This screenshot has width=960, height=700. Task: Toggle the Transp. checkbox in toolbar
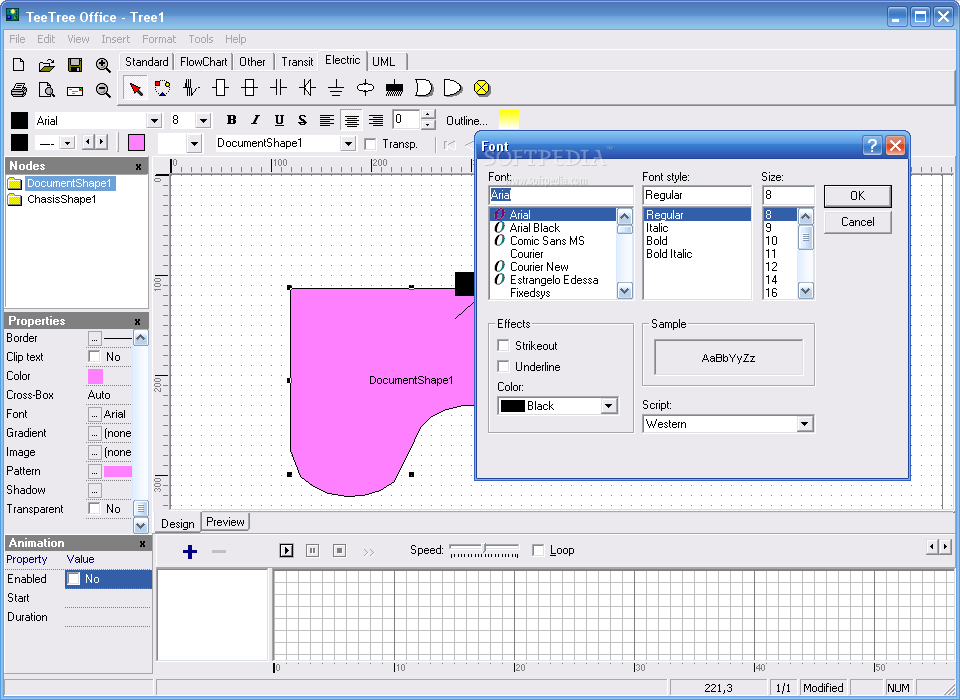tap(370, 144)
